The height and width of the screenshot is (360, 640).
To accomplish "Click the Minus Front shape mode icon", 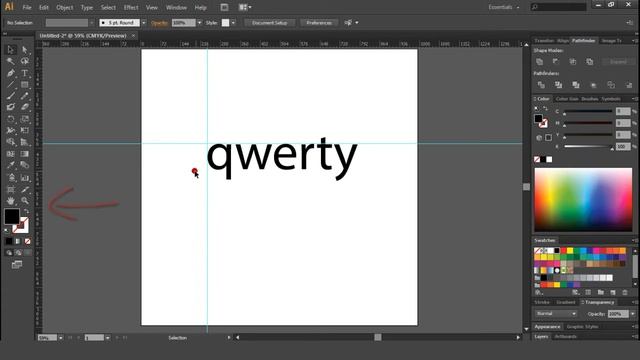I will (556, 62).
